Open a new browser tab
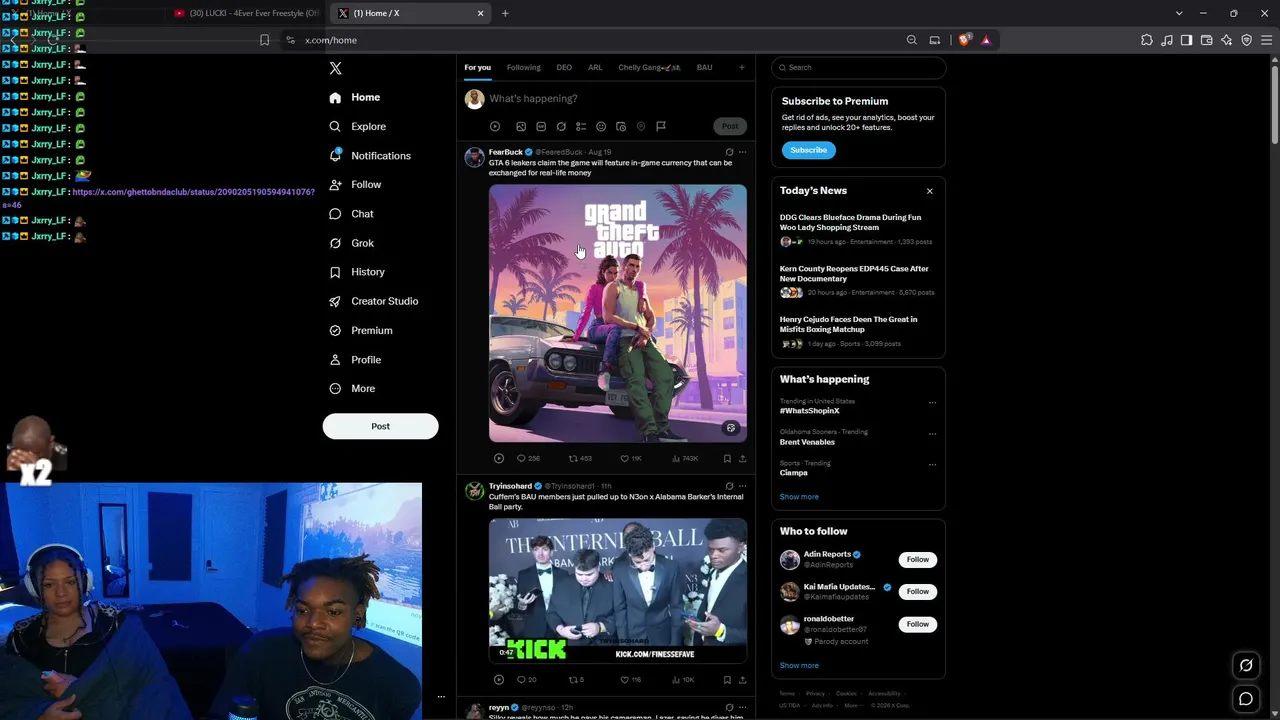 [505, 13]
